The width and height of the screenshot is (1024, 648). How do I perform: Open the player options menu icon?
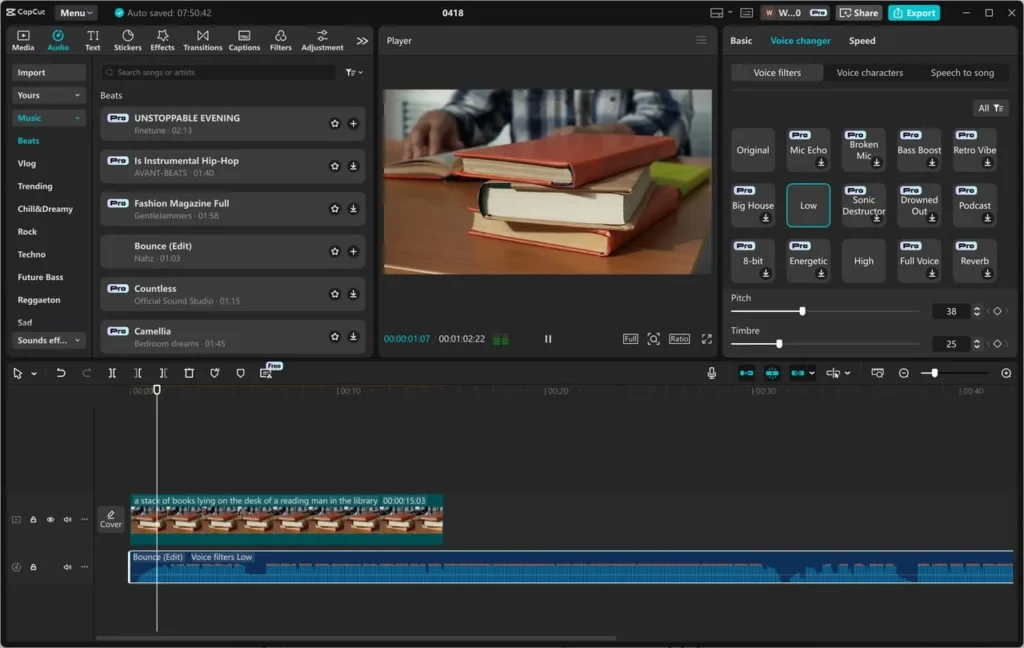coord(701,40)
